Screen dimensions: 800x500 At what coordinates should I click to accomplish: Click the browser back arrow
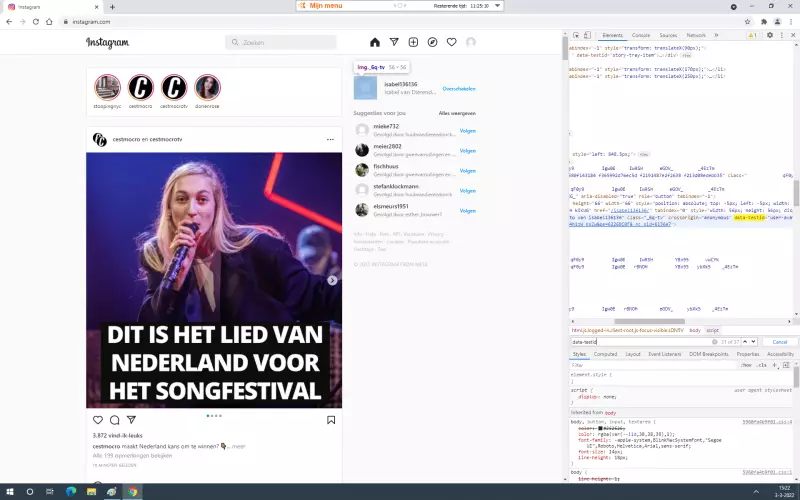pyautogui.click(x=9, y=21)
